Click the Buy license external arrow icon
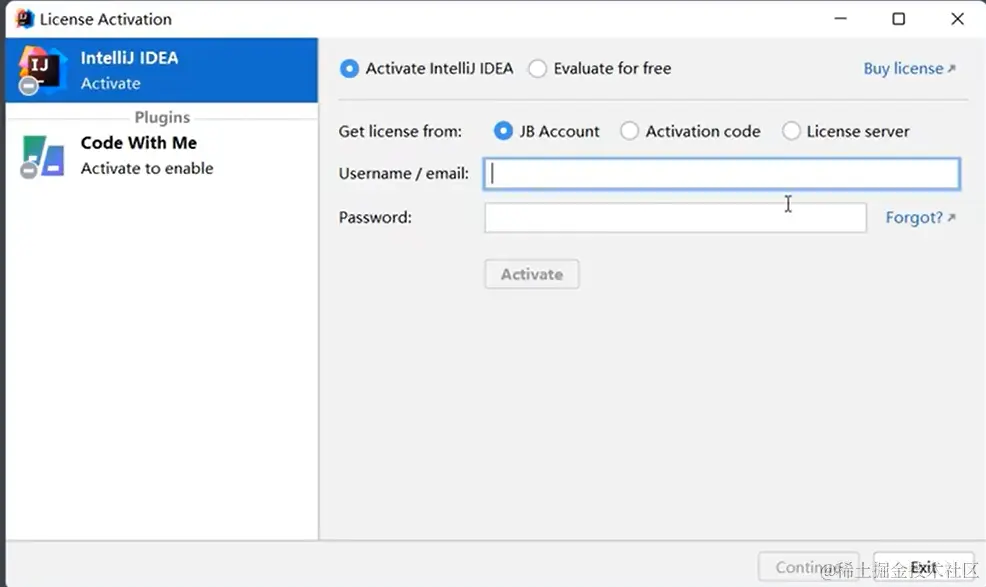This screenshot has width=986, height=587. click(x=951, y=68)
